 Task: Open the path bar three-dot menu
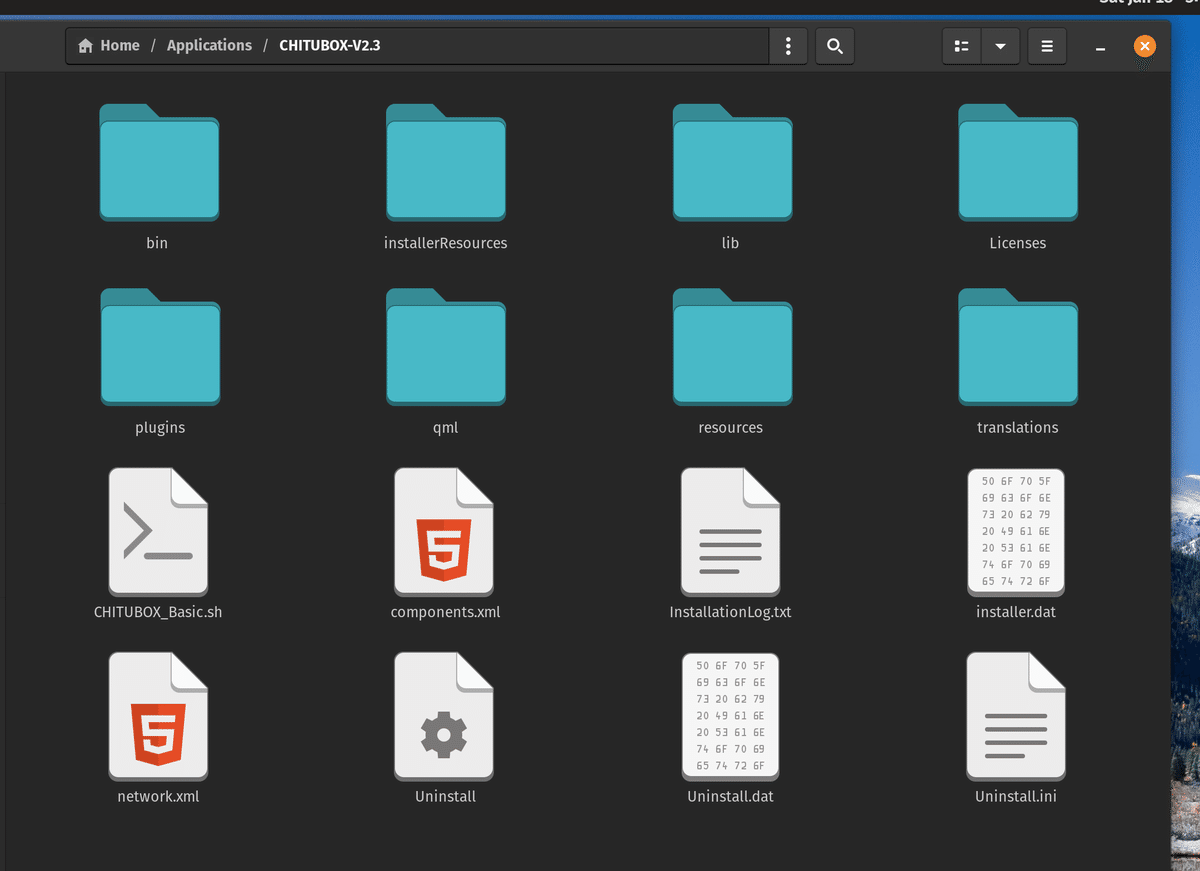789,46
